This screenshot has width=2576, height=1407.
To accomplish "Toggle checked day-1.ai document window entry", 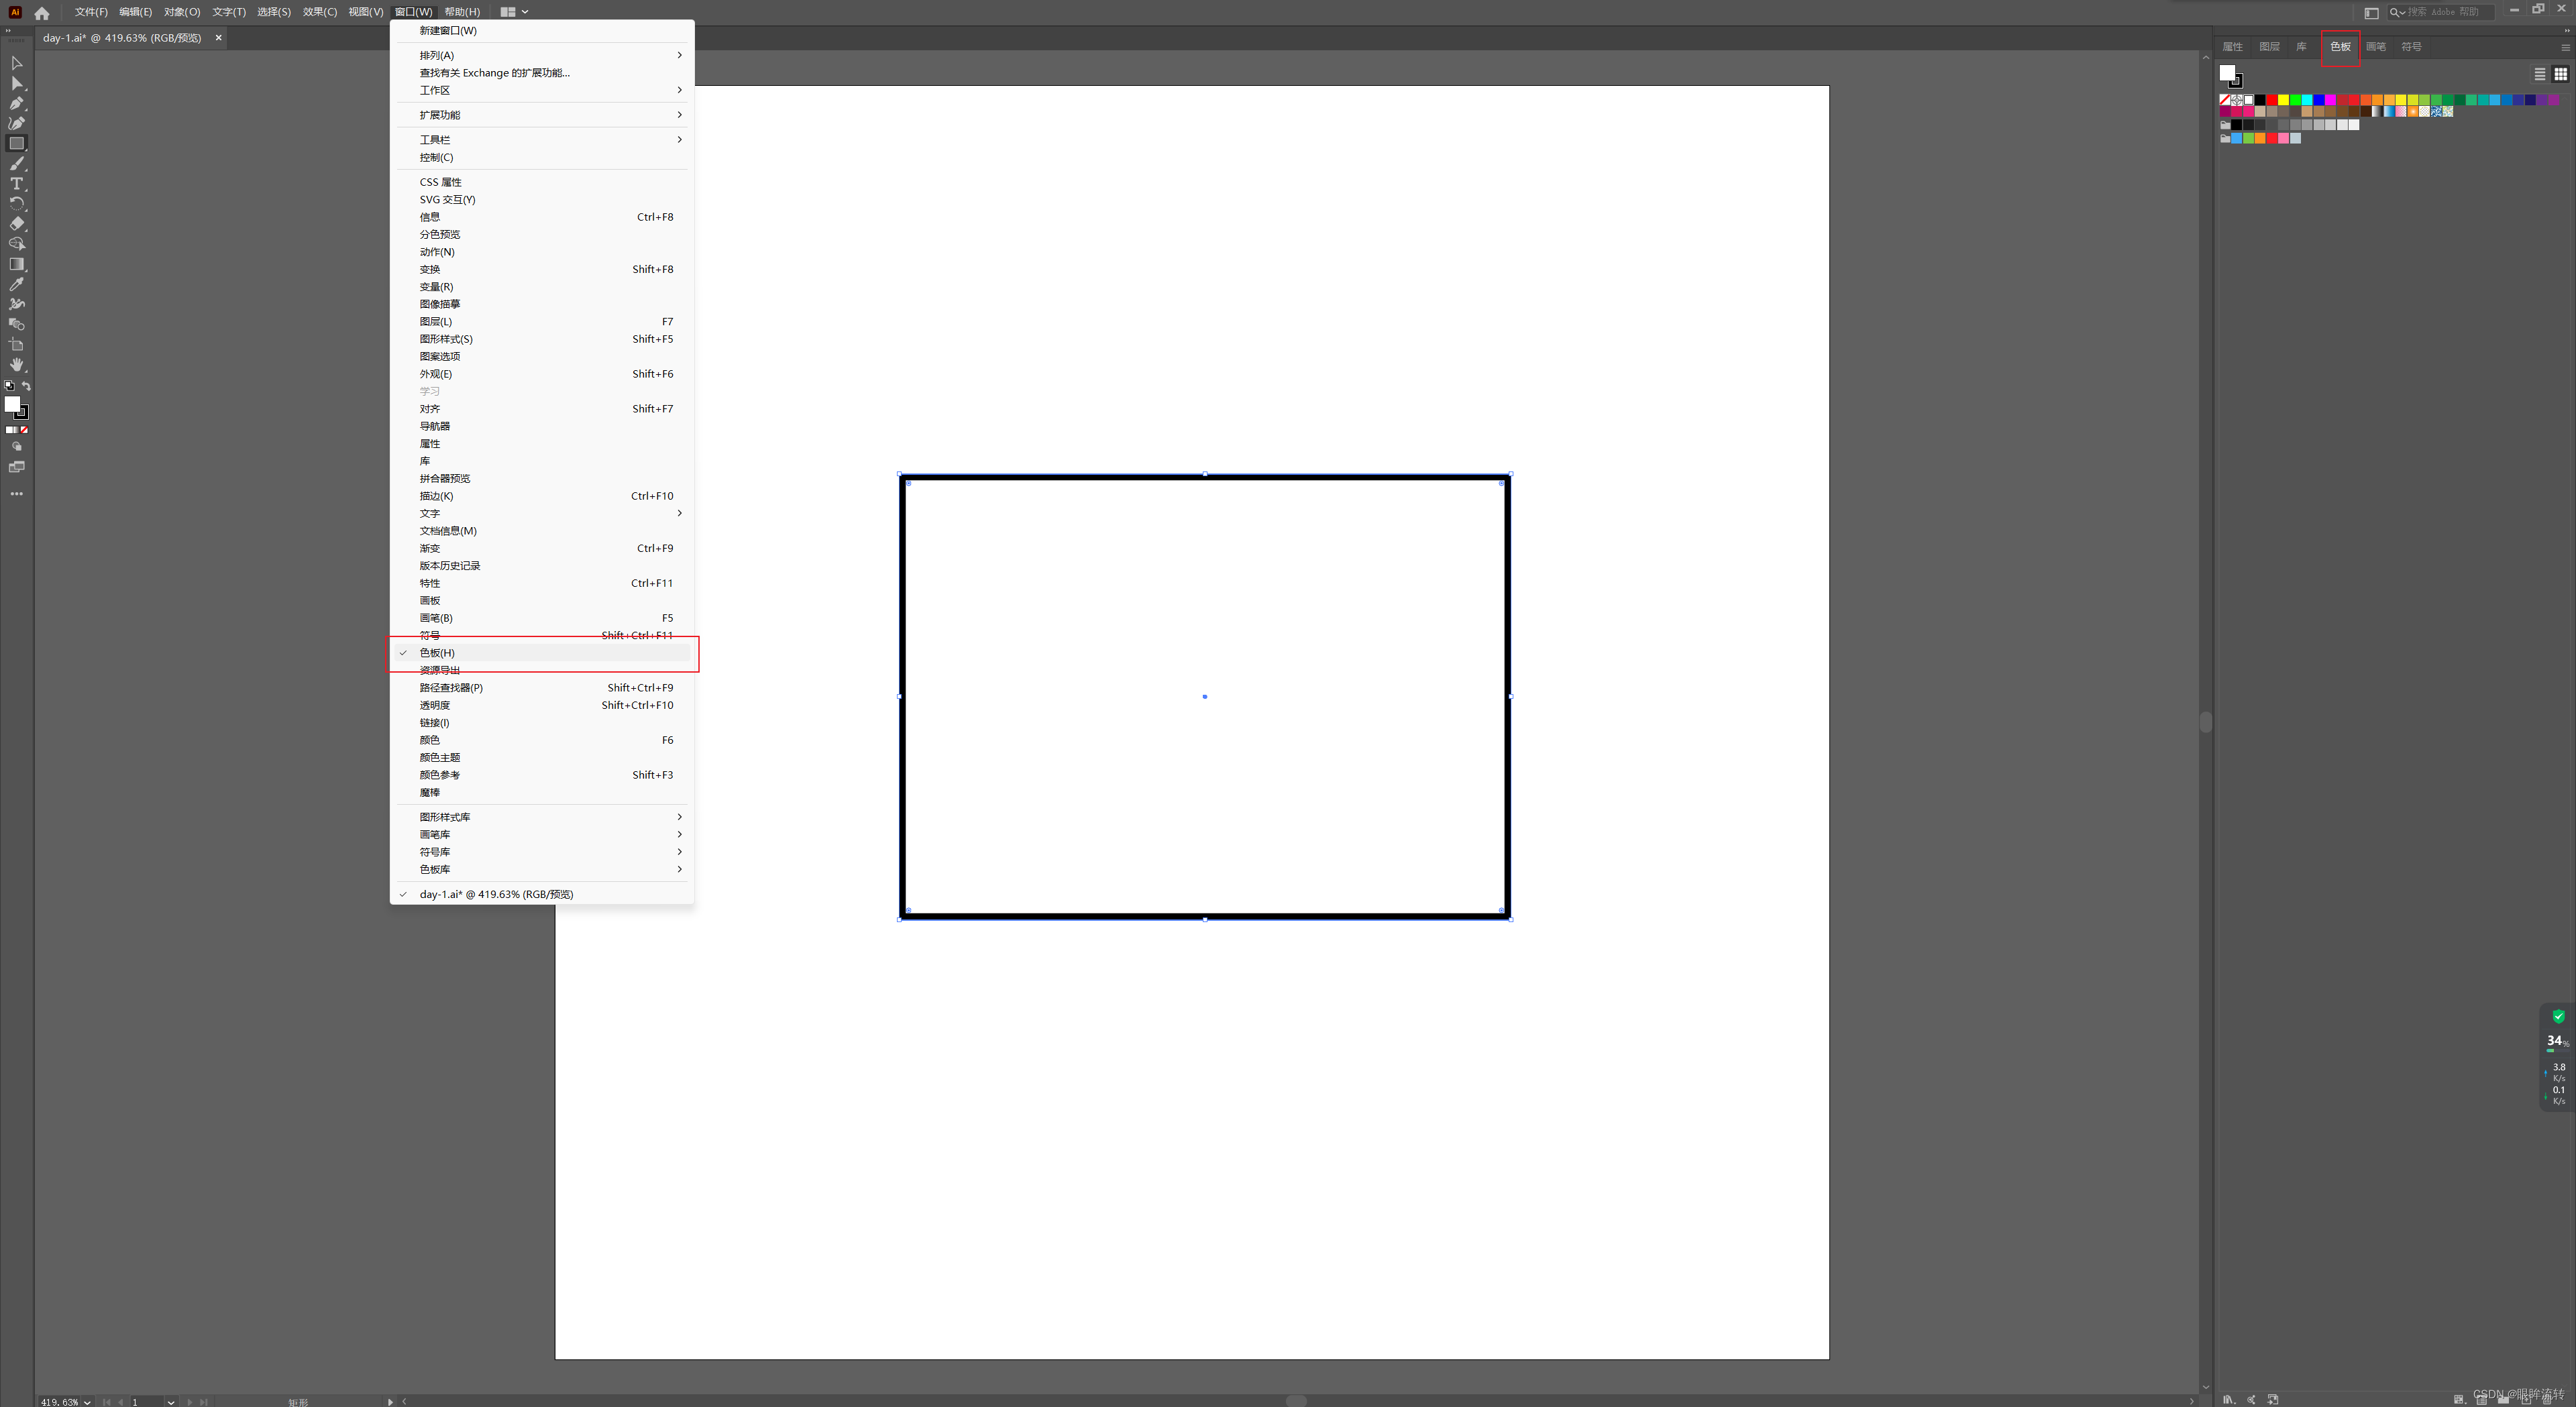I will [543, 894].
